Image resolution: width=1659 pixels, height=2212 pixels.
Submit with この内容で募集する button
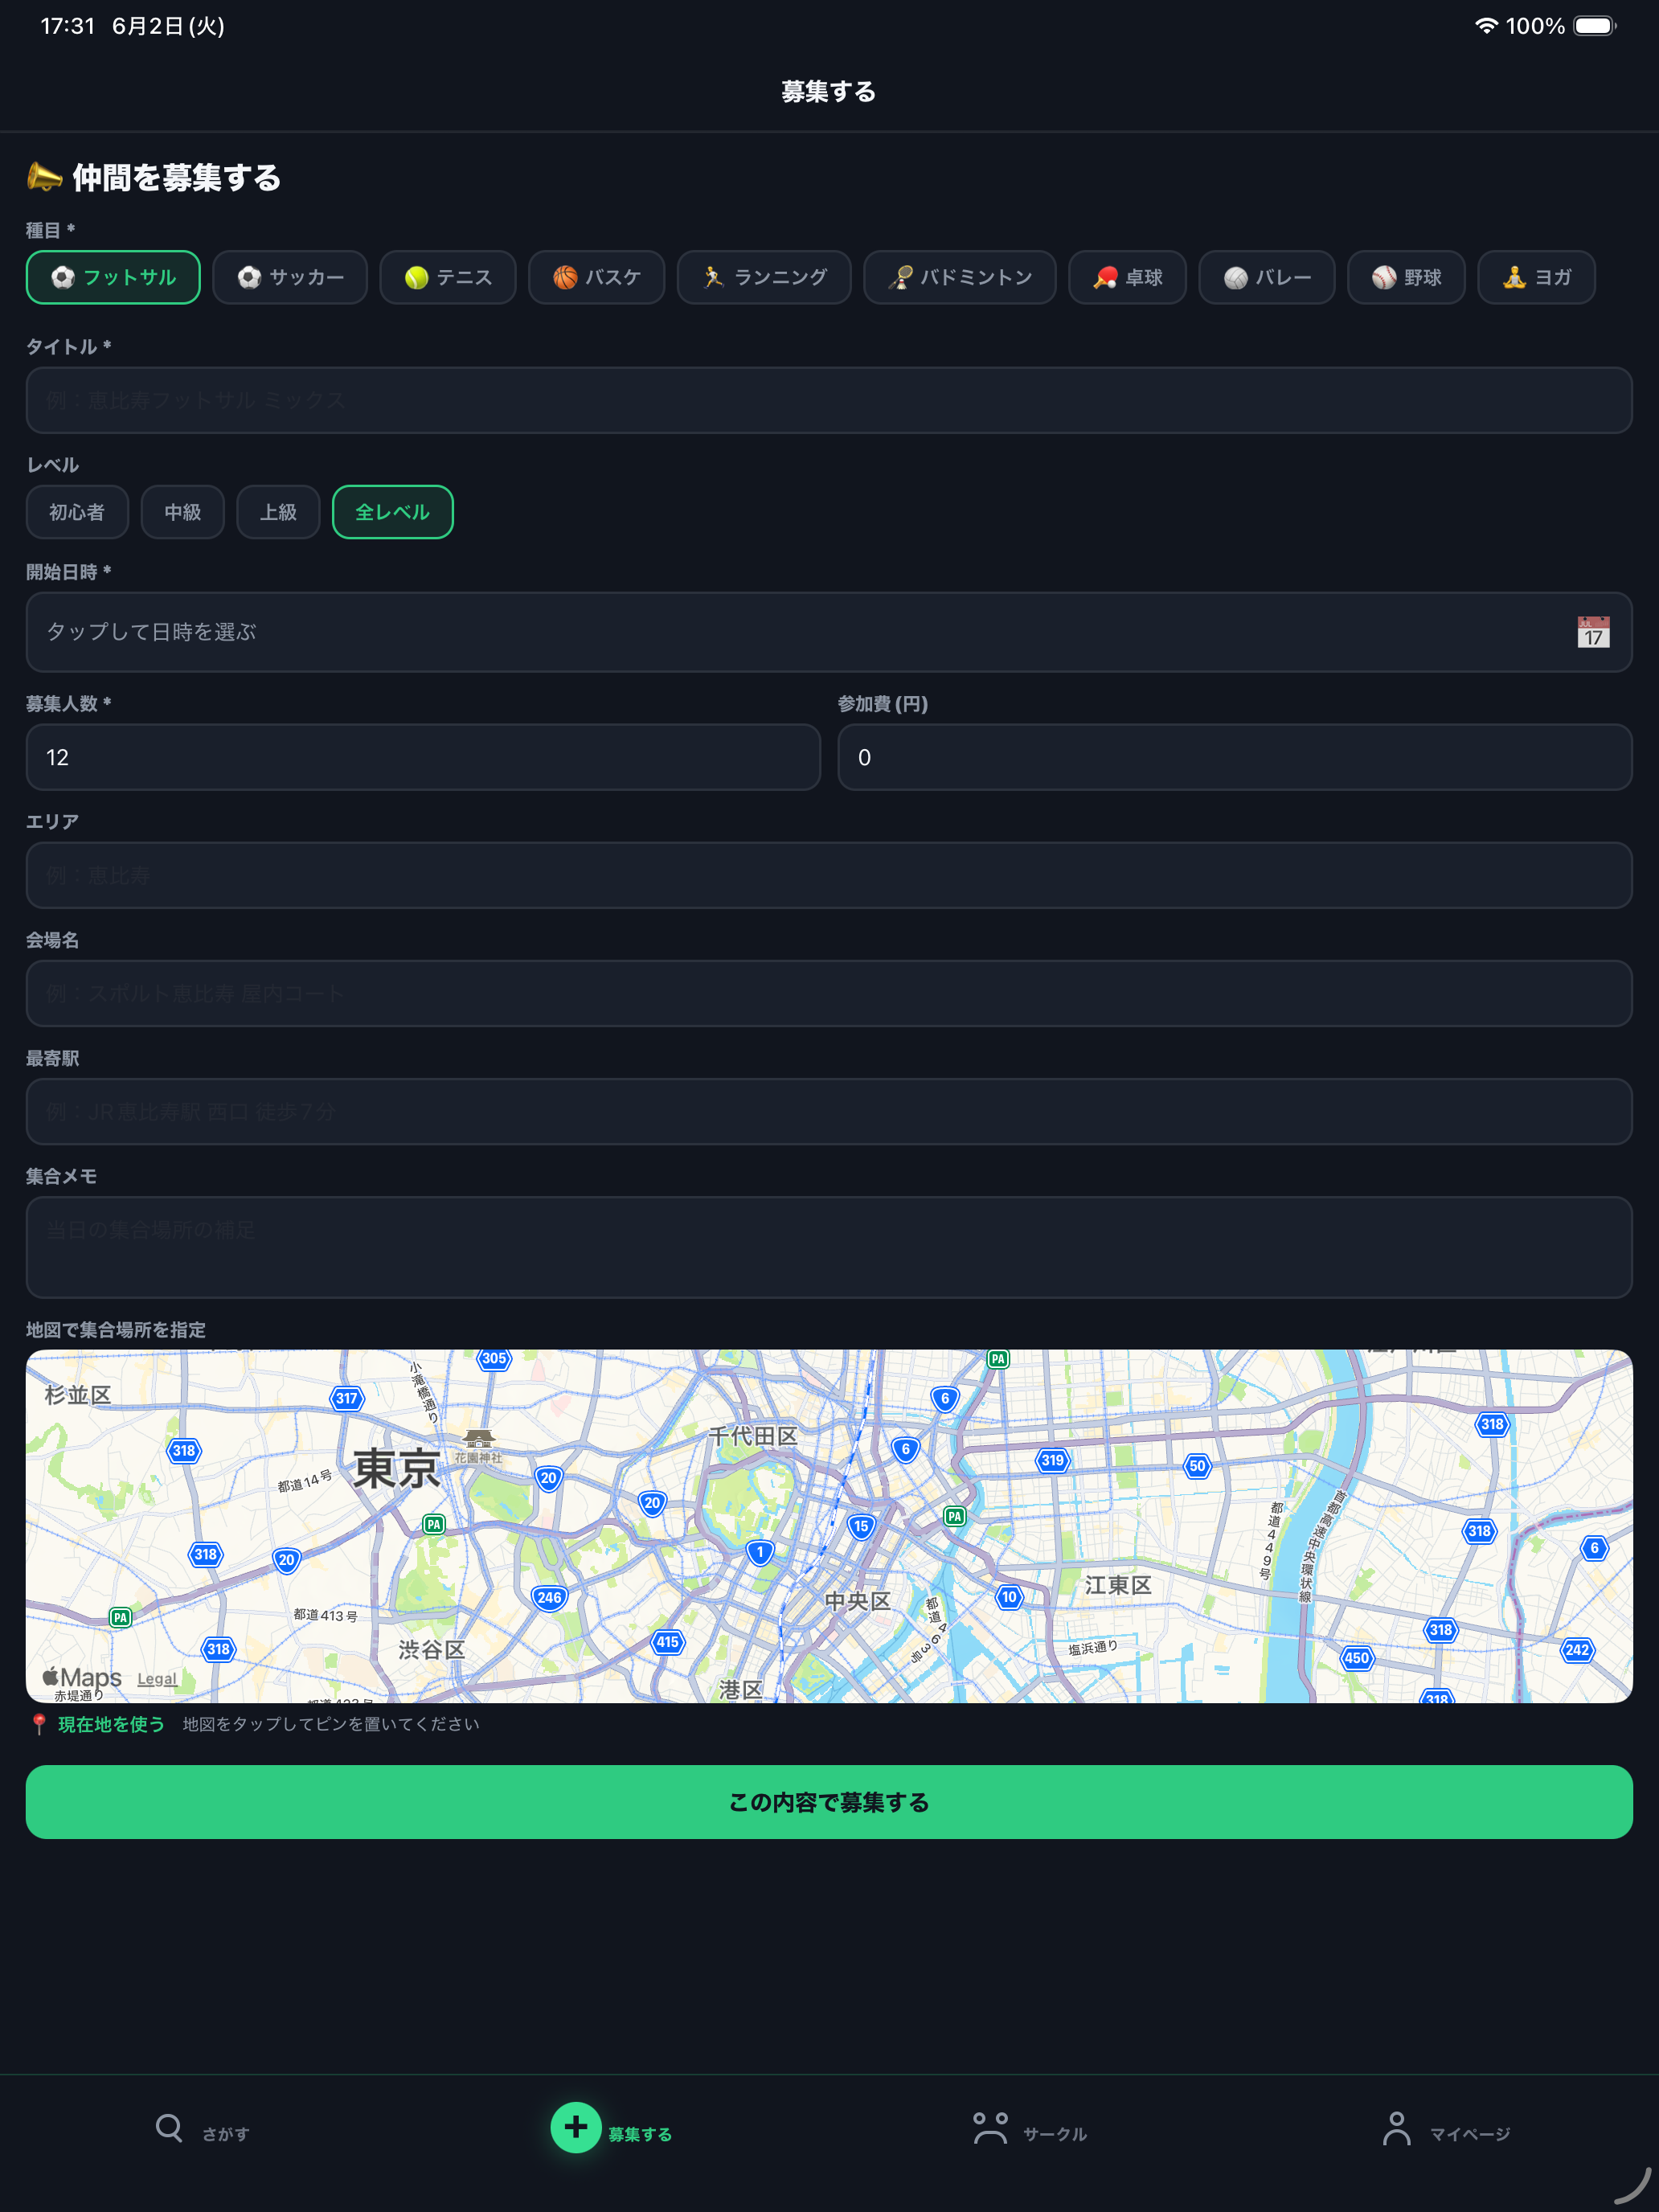829,1802
